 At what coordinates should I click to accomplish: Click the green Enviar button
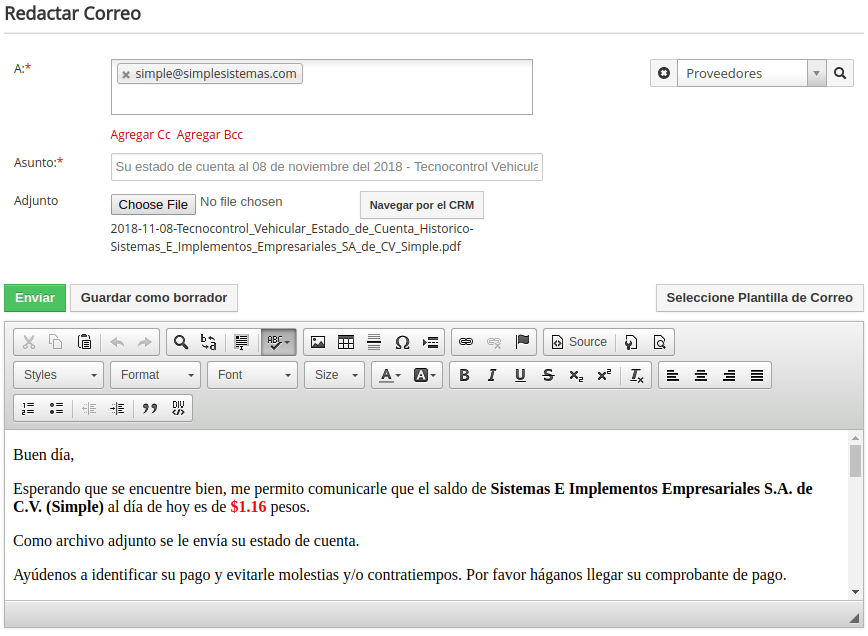(x=35, y=298)
